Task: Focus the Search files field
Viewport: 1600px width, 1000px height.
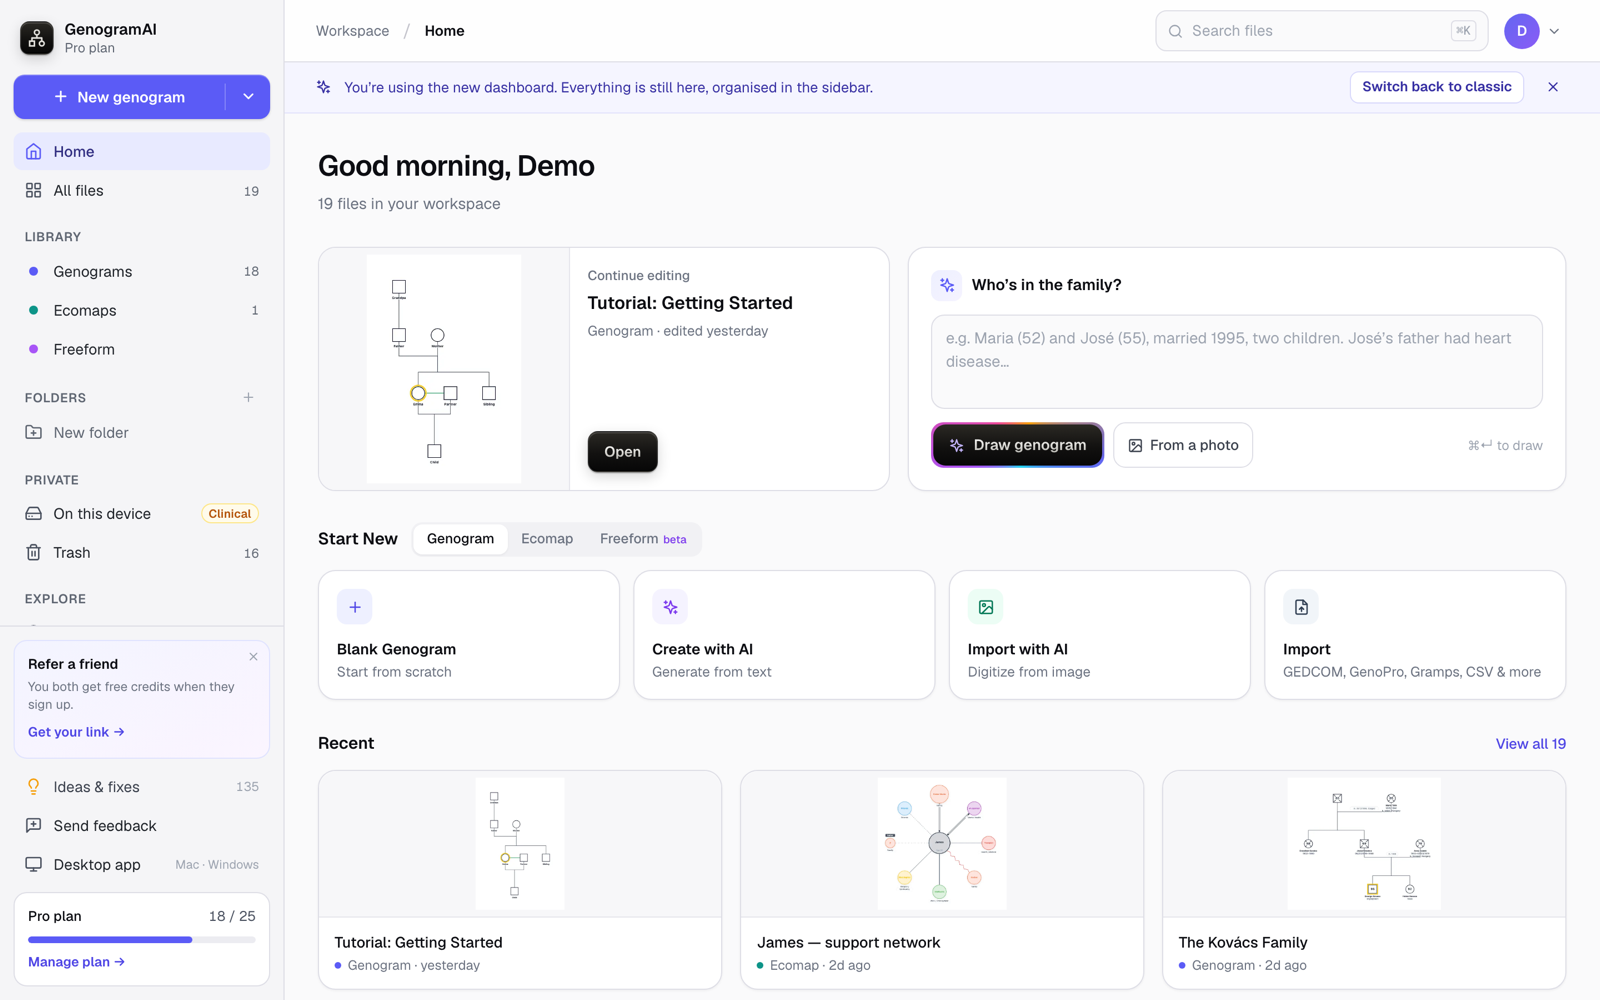Action: point(1321,31)
